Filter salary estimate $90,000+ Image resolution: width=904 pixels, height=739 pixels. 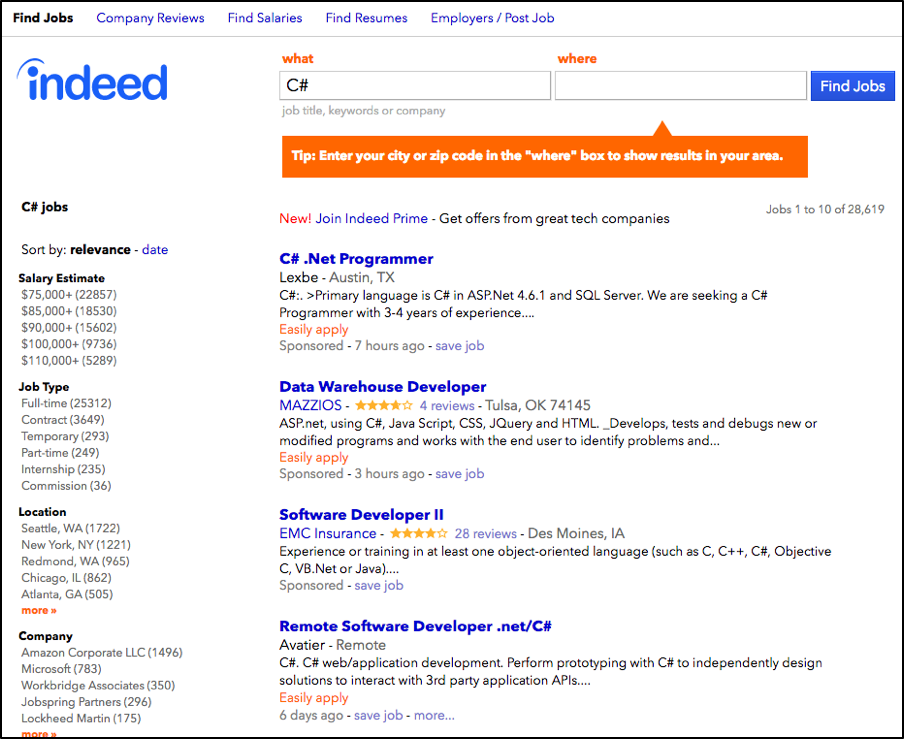point(69,327)
